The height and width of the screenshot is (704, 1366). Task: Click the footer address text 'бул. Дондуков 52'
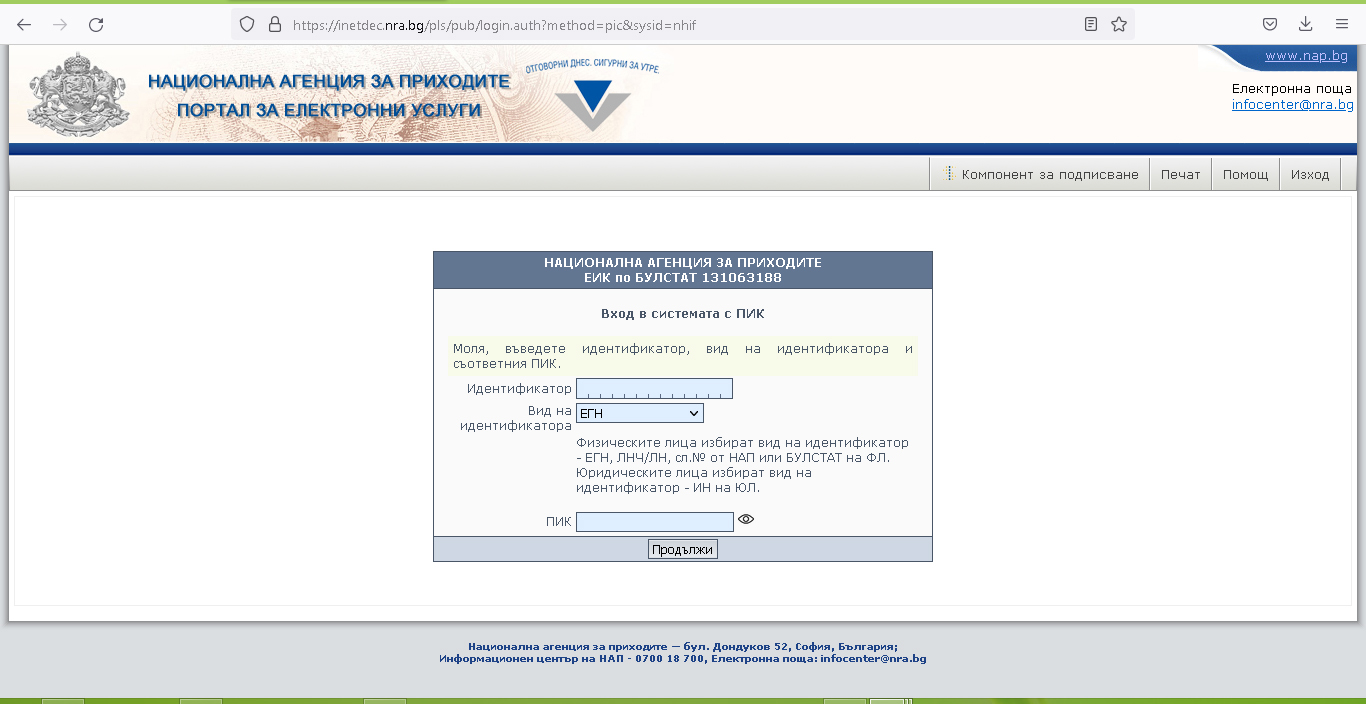pos(738,646)
